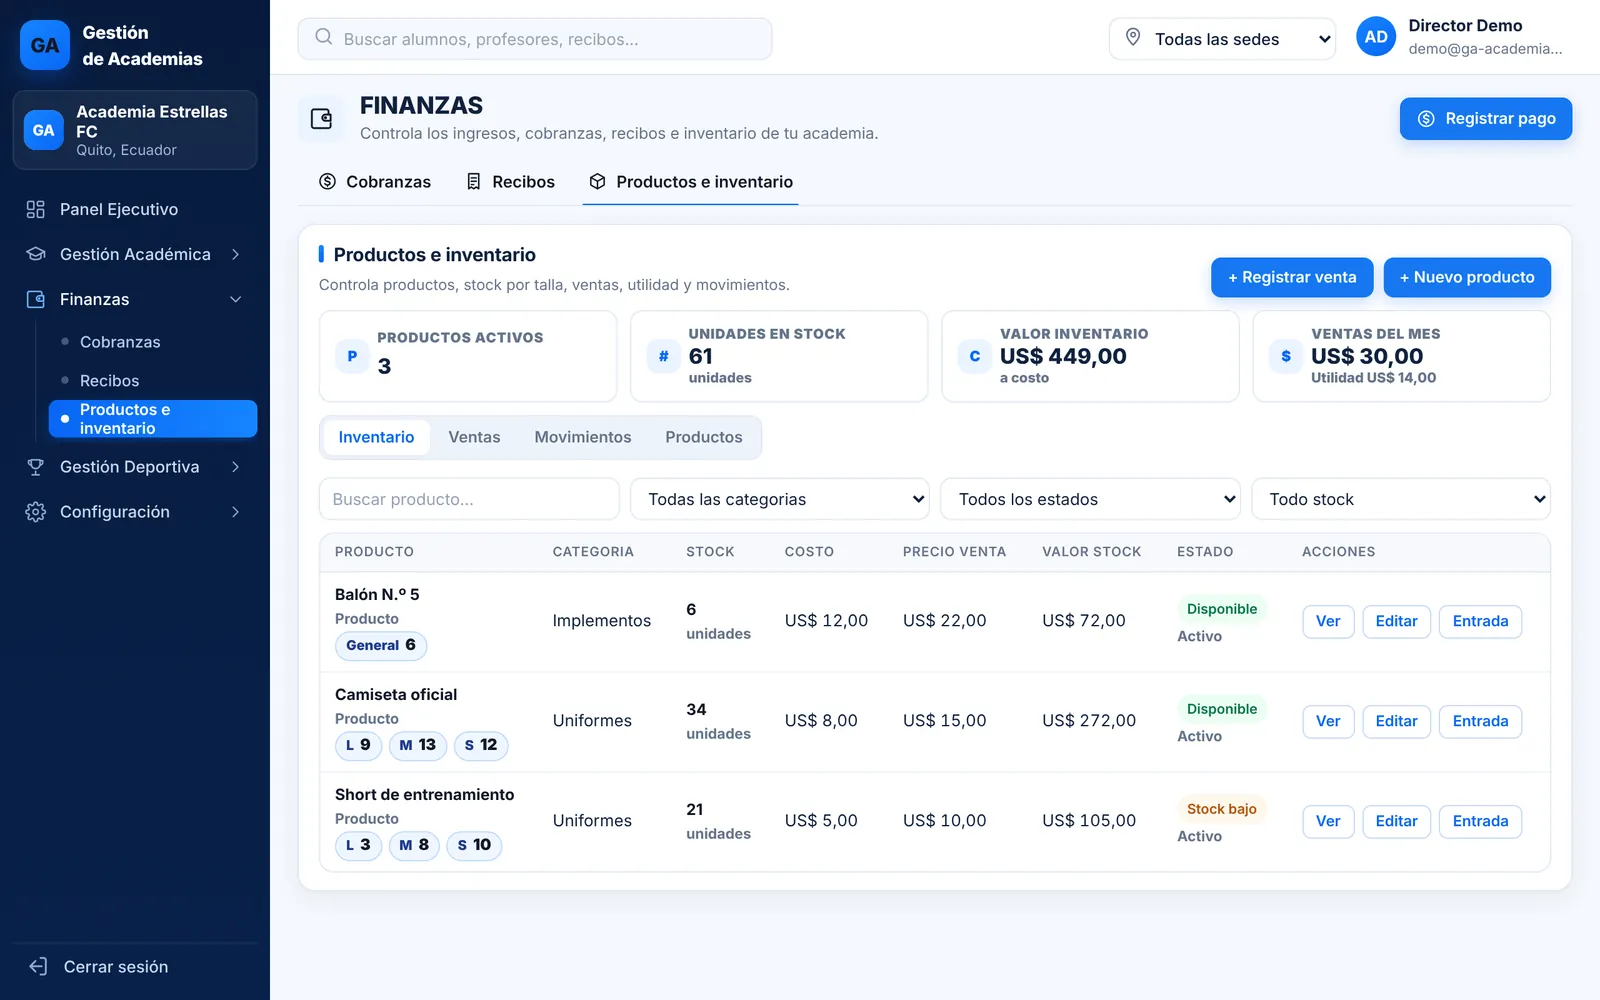Open the Todos los estados filter
Viewport: 1600px width, 1000px height.
tap(1090, 499)
